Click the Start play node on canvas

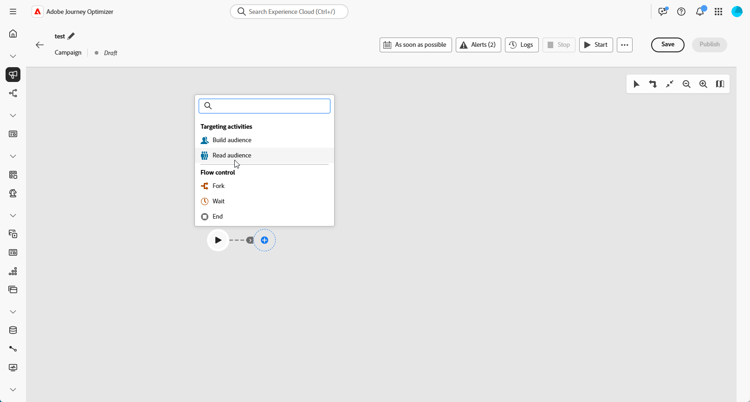tap(218, 240)
